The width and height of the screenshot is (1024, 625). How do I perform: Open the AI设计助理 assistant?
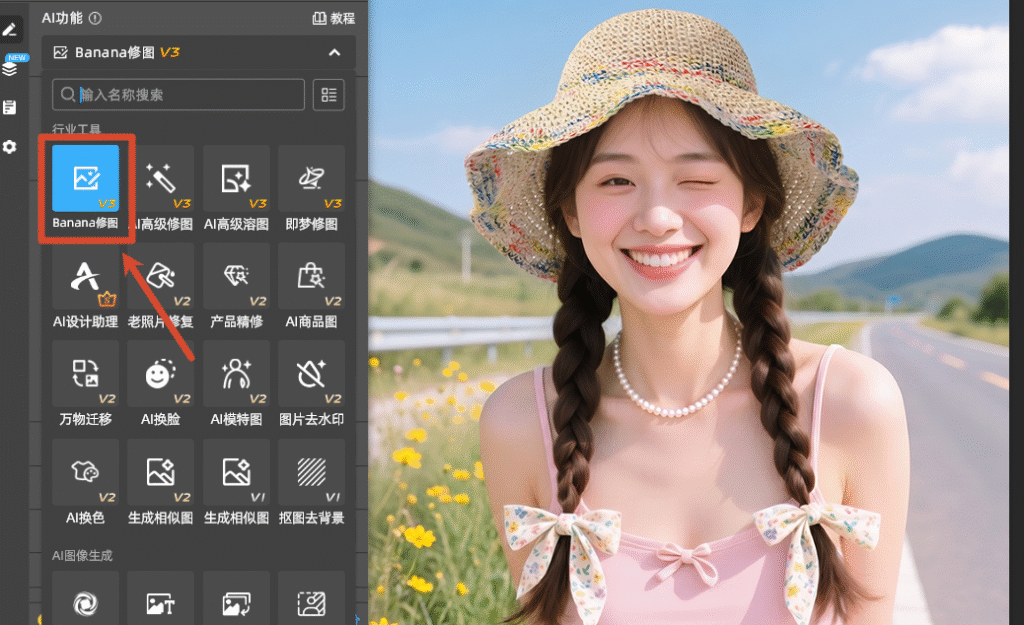click(86, 278)
